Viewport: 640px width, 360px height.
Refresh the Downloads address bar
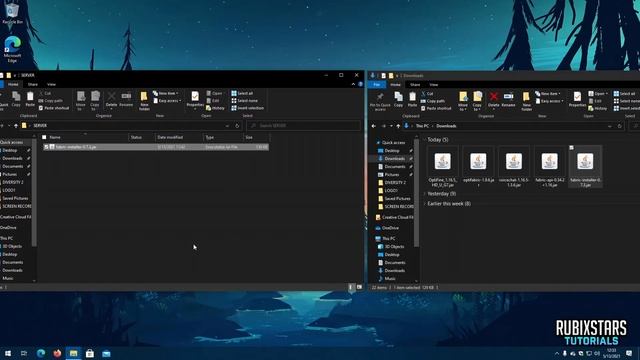click(620, 126)
